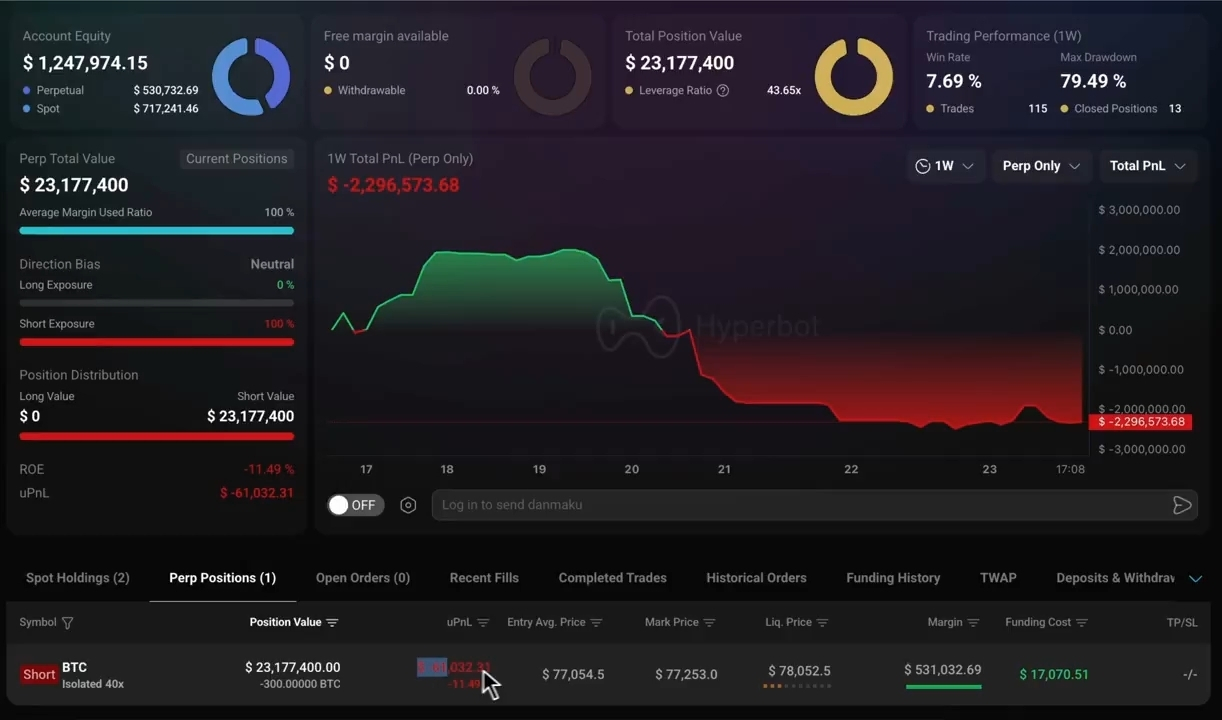This screenshot has width=1222, height=720.
Task: Open the Total PnL dropdown
Action: tap(1147, 166)
